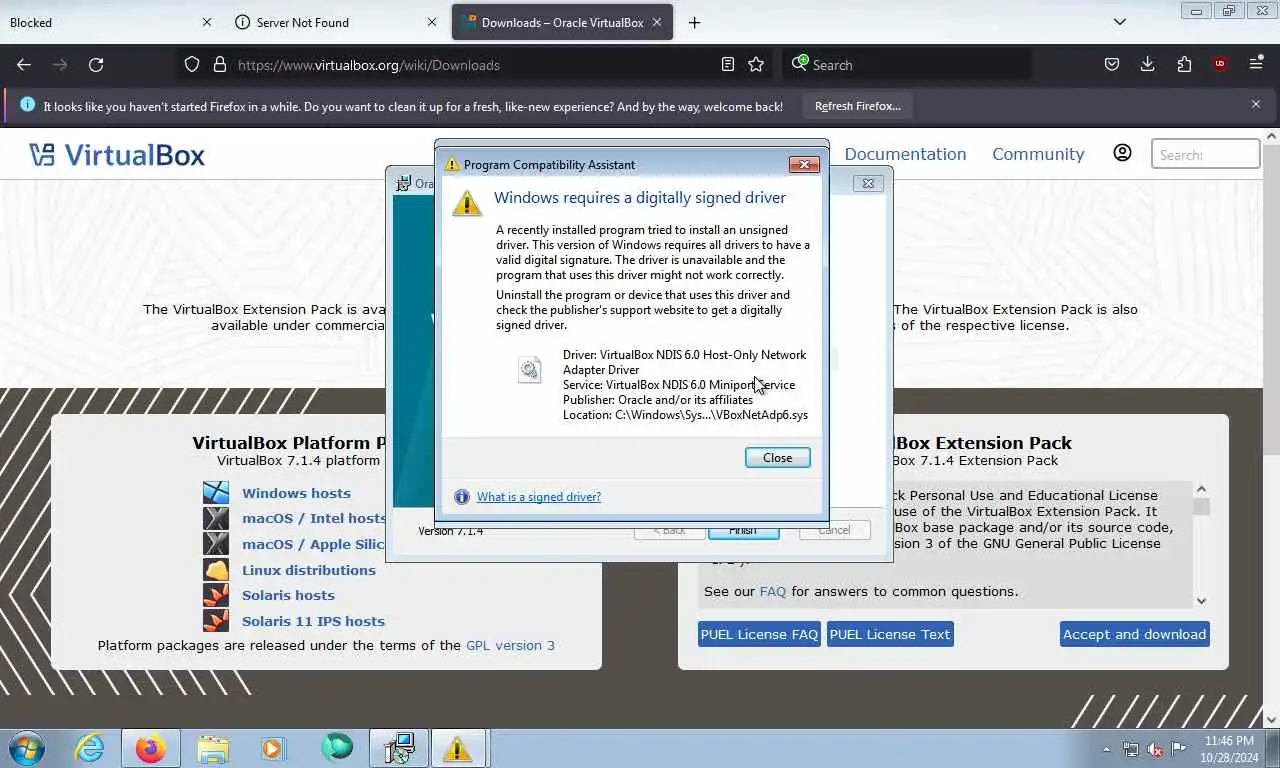Screen dimensions: 1280x768
Task: Click the page scrollbar down arrow
Action: pos(1272,719)
